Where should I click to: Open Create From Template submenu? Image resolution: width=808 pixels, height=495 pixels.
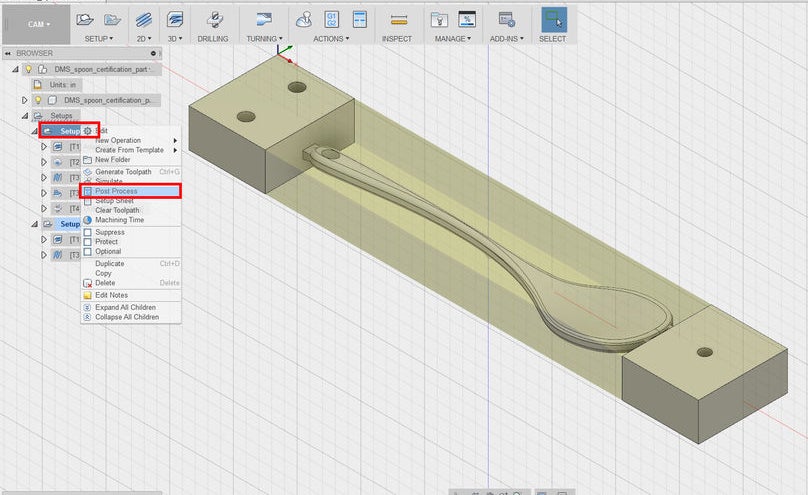point(131,150)
